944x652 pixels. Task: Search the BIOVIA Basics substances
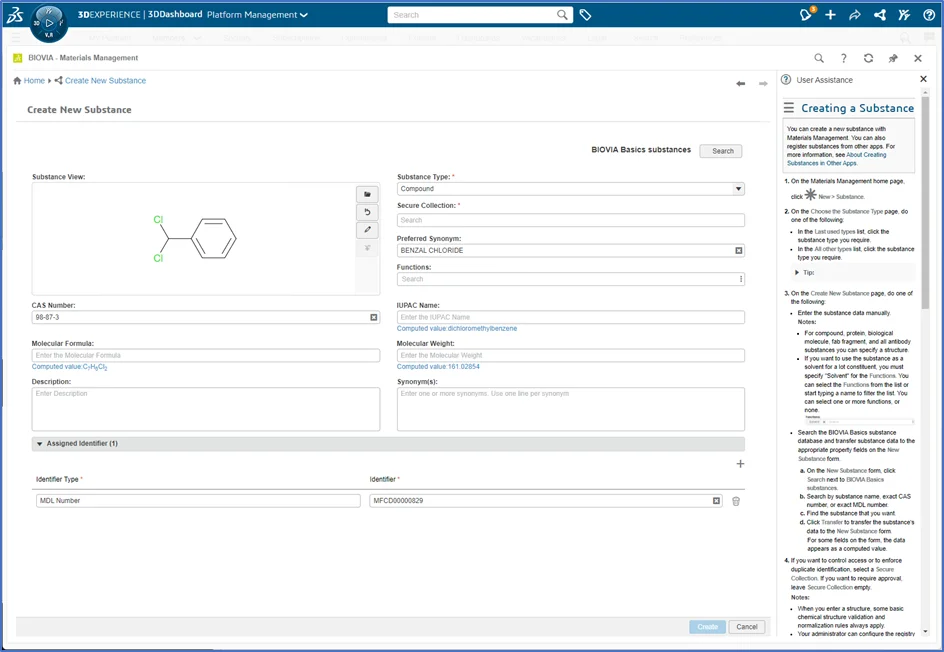pos(722,151)
